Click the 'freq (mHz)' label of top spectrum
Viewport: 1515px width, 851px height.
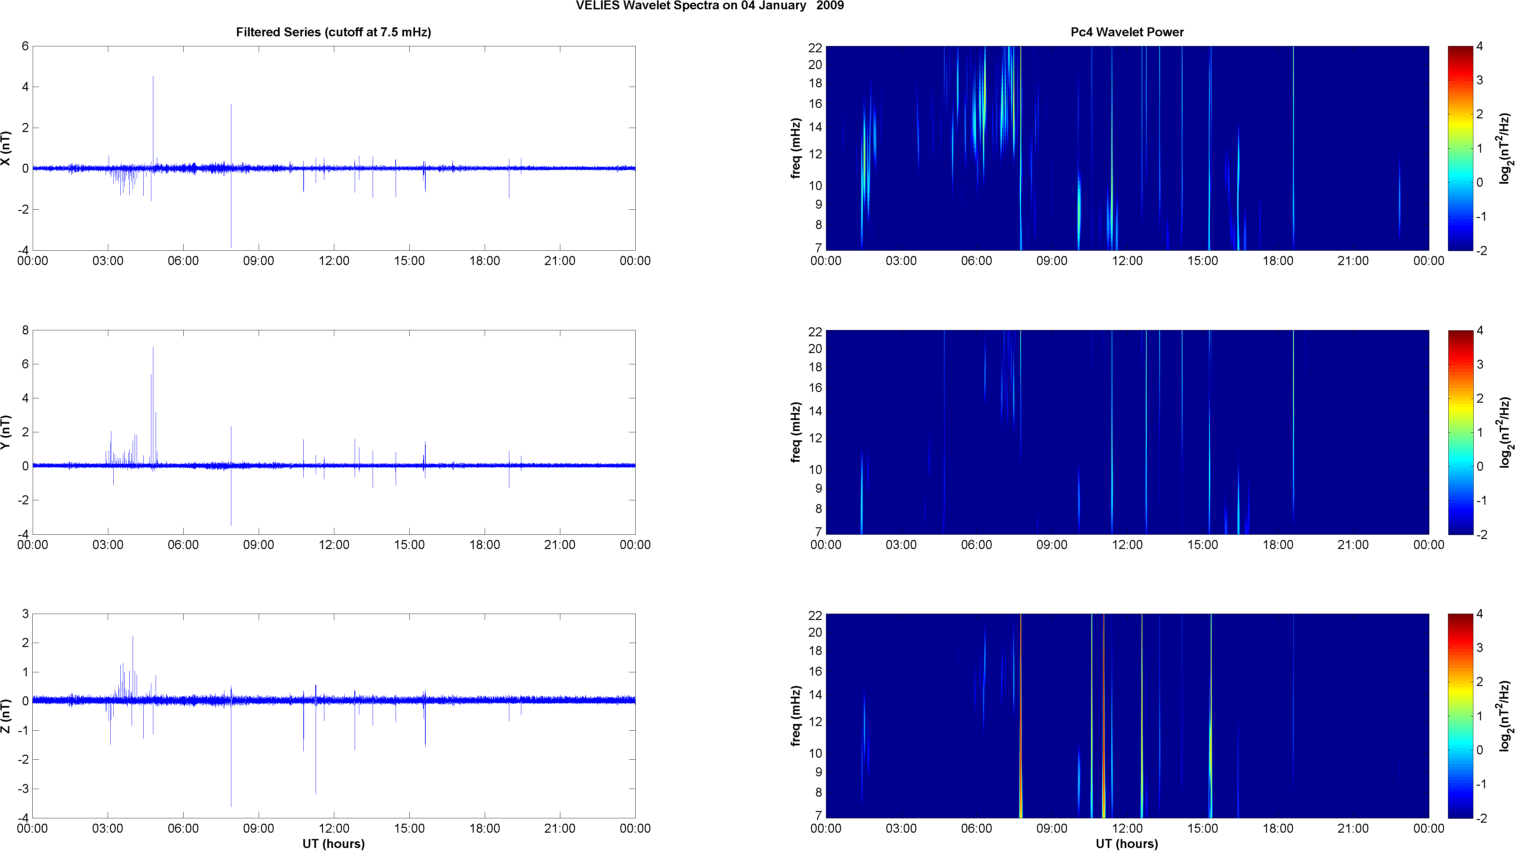(796, 148)
